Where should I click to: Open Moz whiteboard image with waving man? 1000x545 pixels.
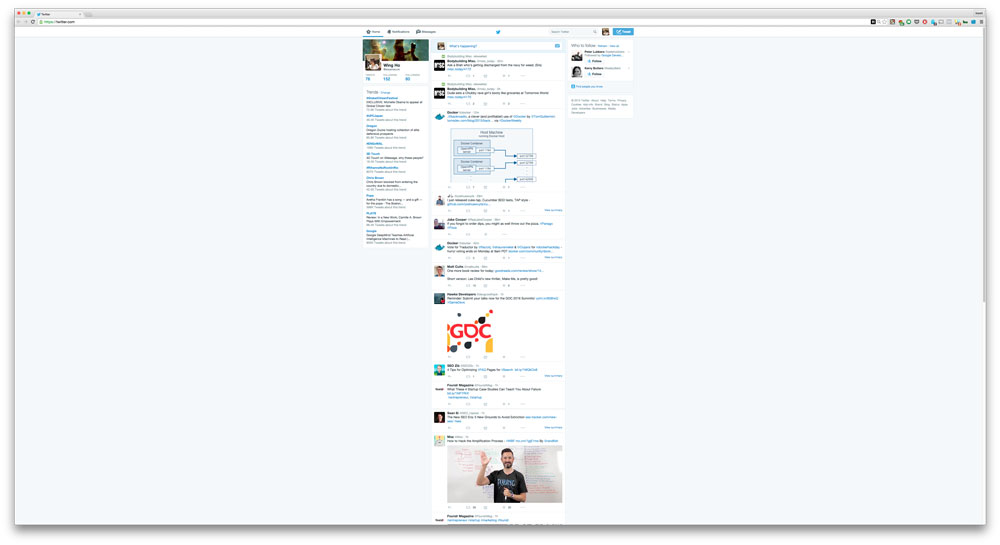(504, 474)
